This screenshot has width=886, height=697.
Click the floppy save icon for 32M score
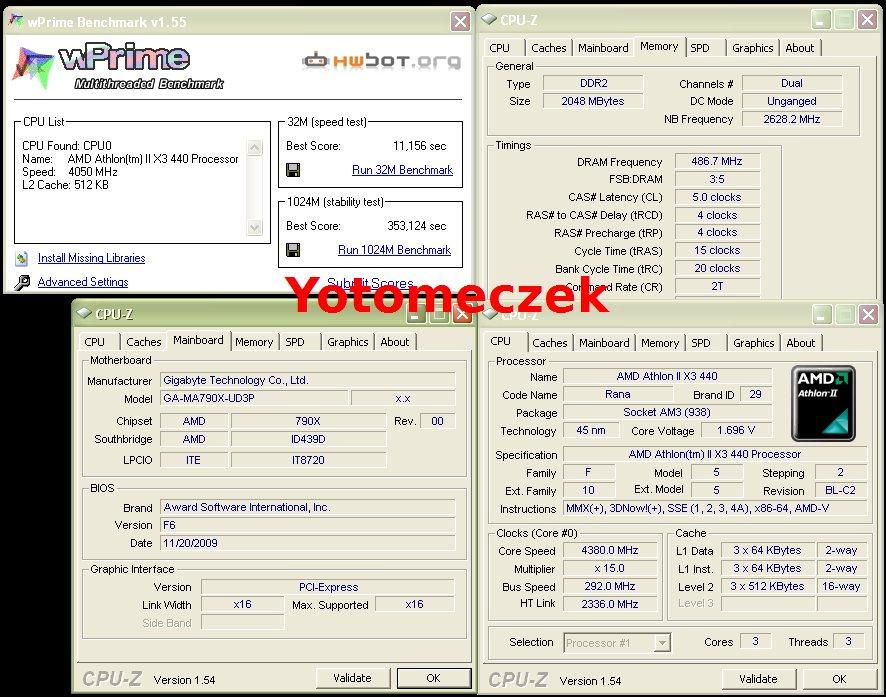point(293,170)
